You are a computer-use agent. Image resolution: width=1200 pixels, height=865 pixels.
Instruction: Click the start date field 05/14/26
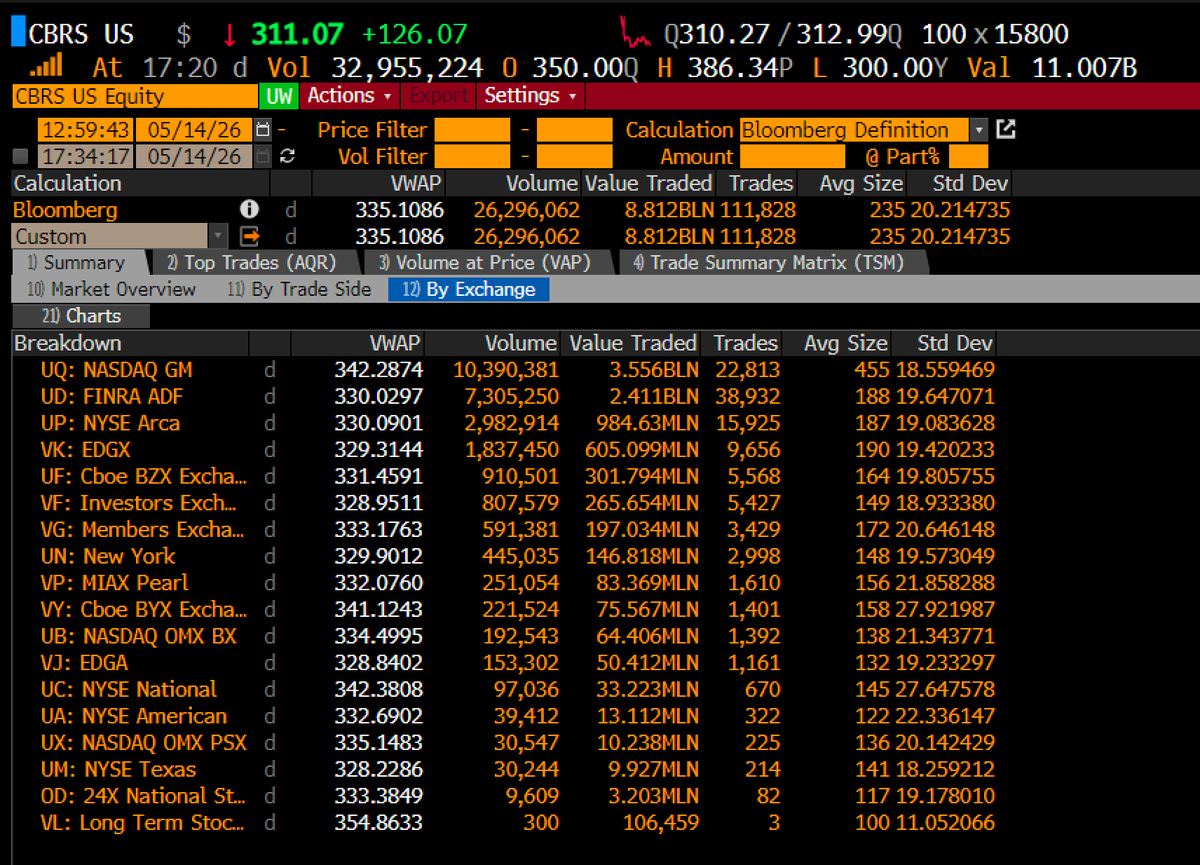coord(196,130)
